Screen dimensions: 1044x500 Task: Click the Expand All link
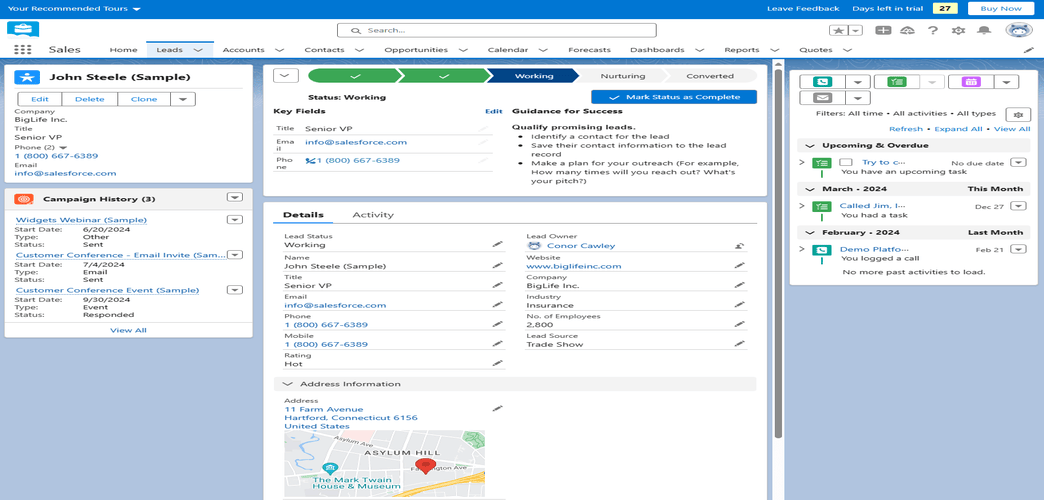pos(958,129)
